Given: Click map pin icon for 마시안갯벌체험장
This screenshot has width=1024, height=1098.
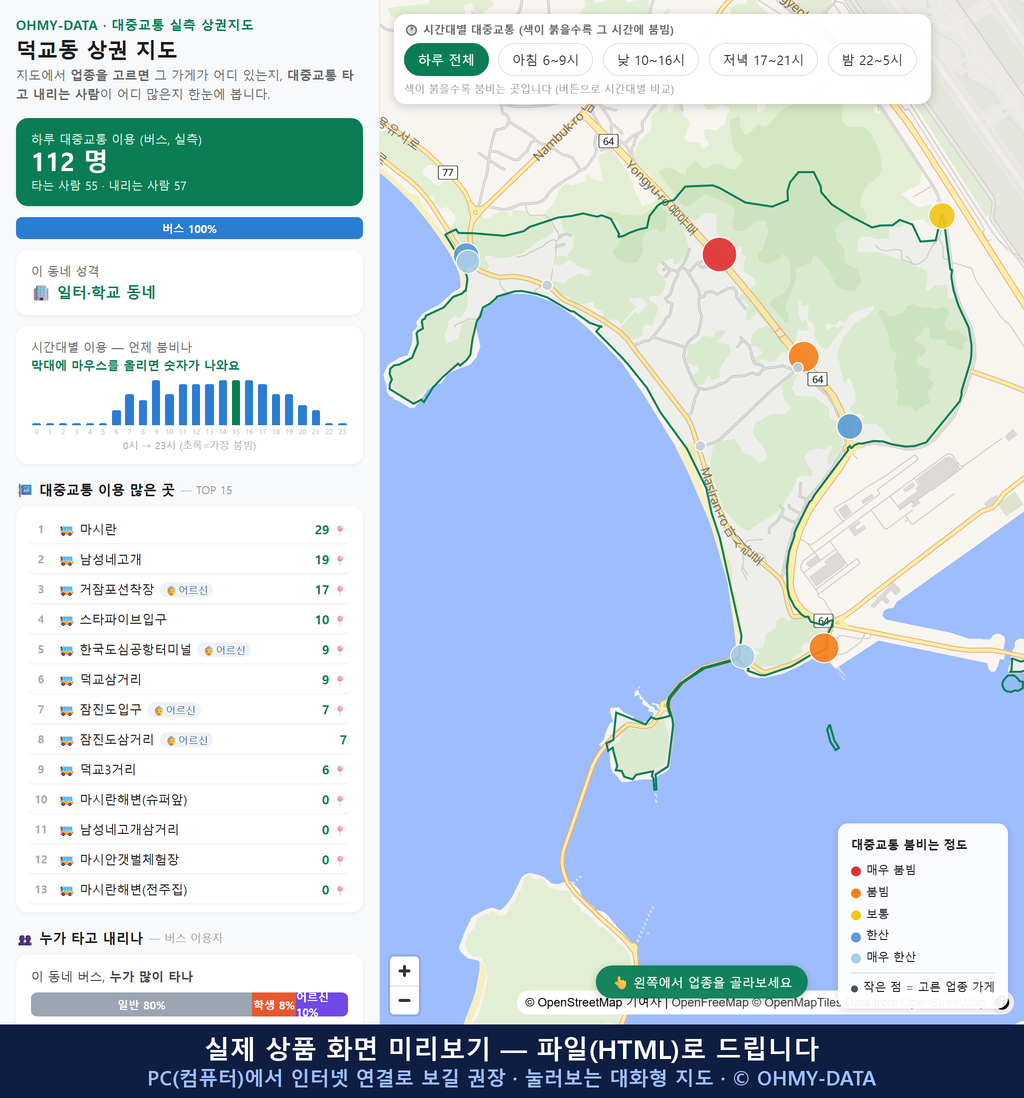Looking at the screenshot, I should click(x=340, y=860).
